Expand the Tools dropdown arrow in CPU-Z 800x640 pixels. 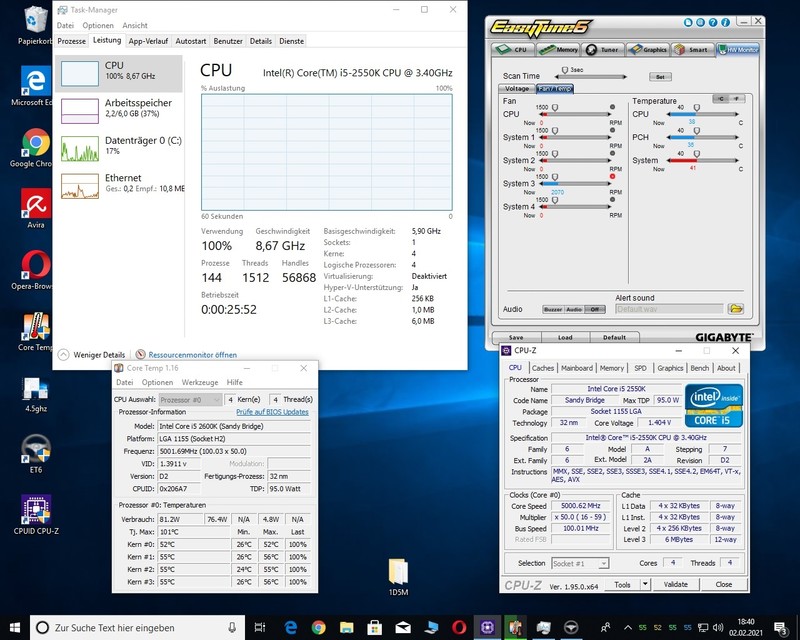click(645, 584)
